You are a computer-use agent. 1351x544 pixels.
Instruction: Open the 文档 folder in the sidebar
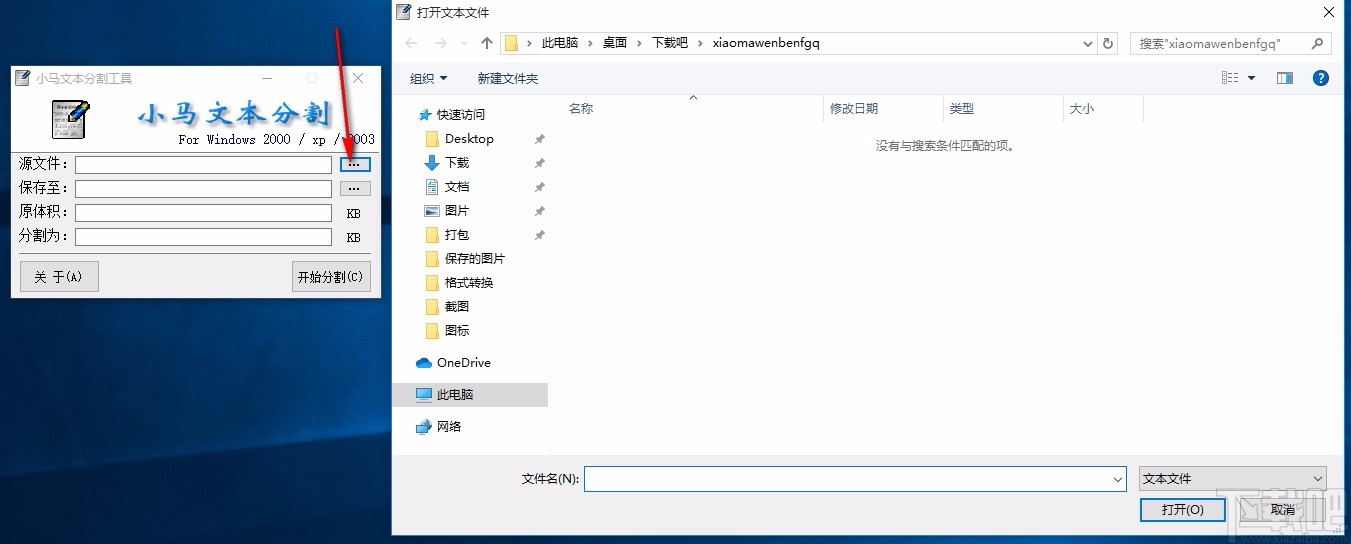[457, 186]
